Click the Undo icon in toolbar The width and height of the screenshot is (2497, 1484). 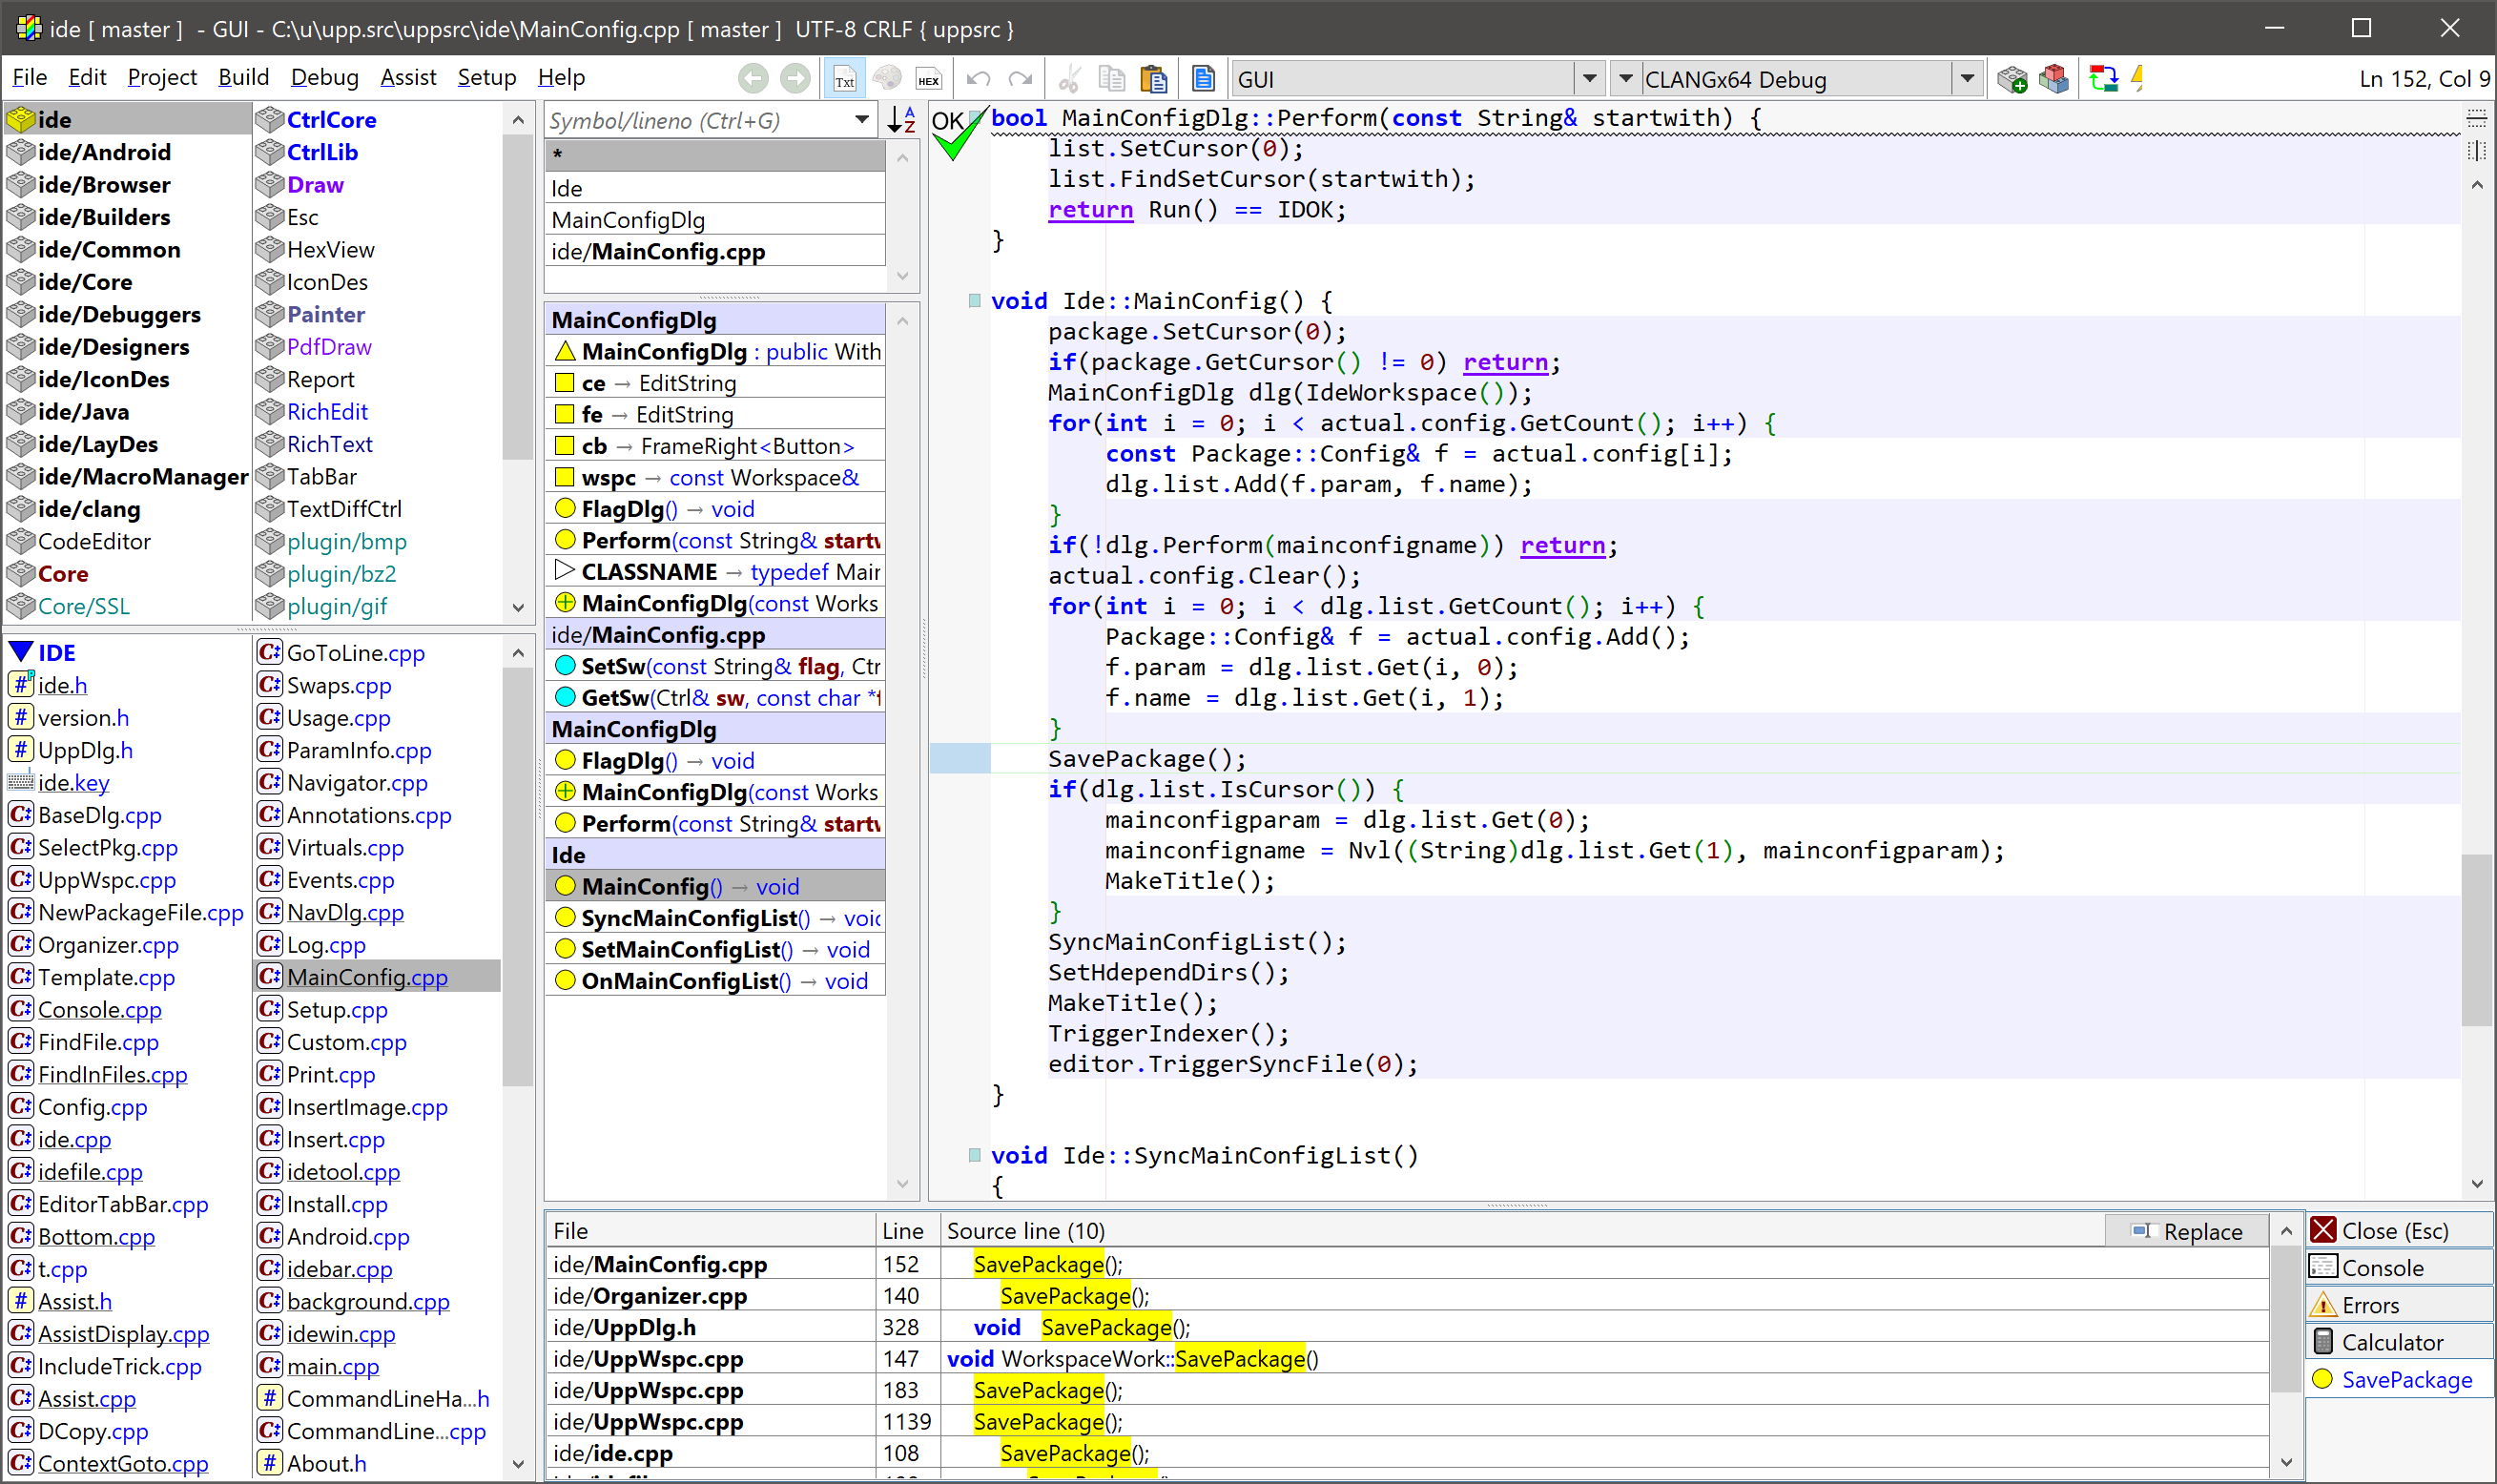coord(979,79)
